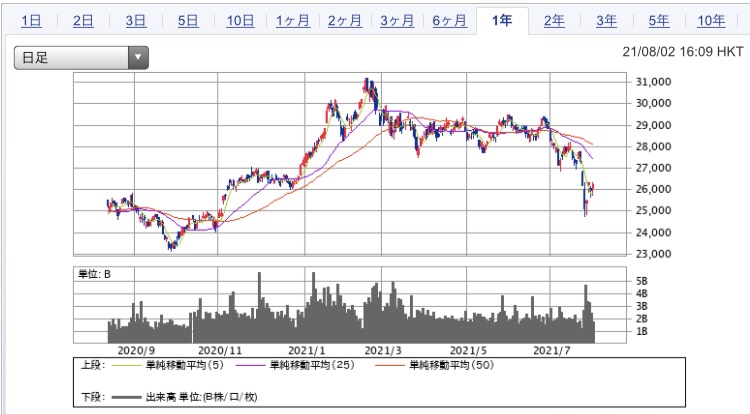This screenshot has width=750, height=414.
Task: Click the 27,000 price axis label
Action: click(x=653, y=168)
